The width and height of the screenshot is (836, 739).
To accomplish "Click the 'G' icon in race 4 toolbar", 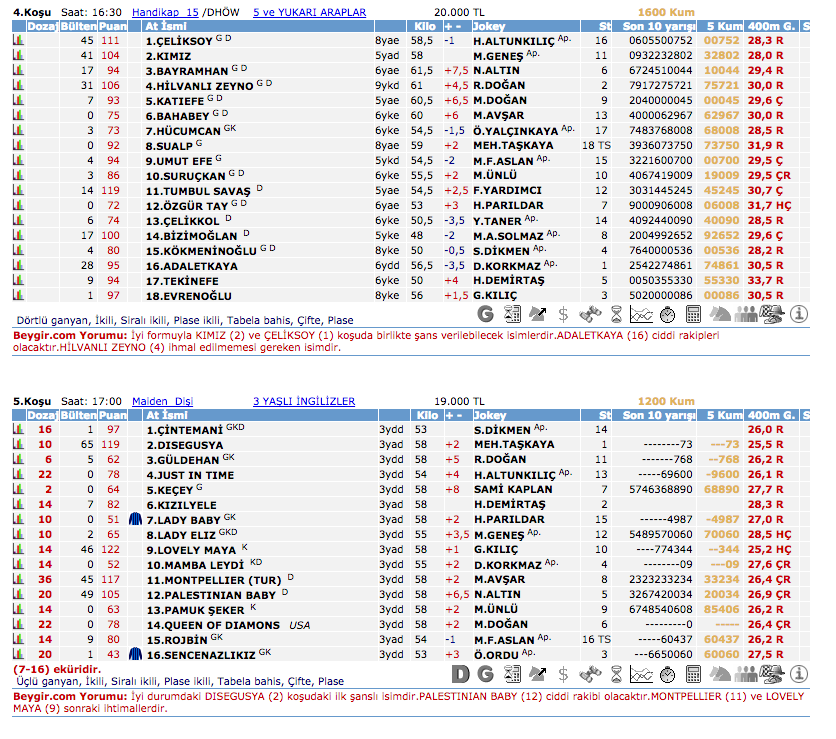I will tap(486, 313).
